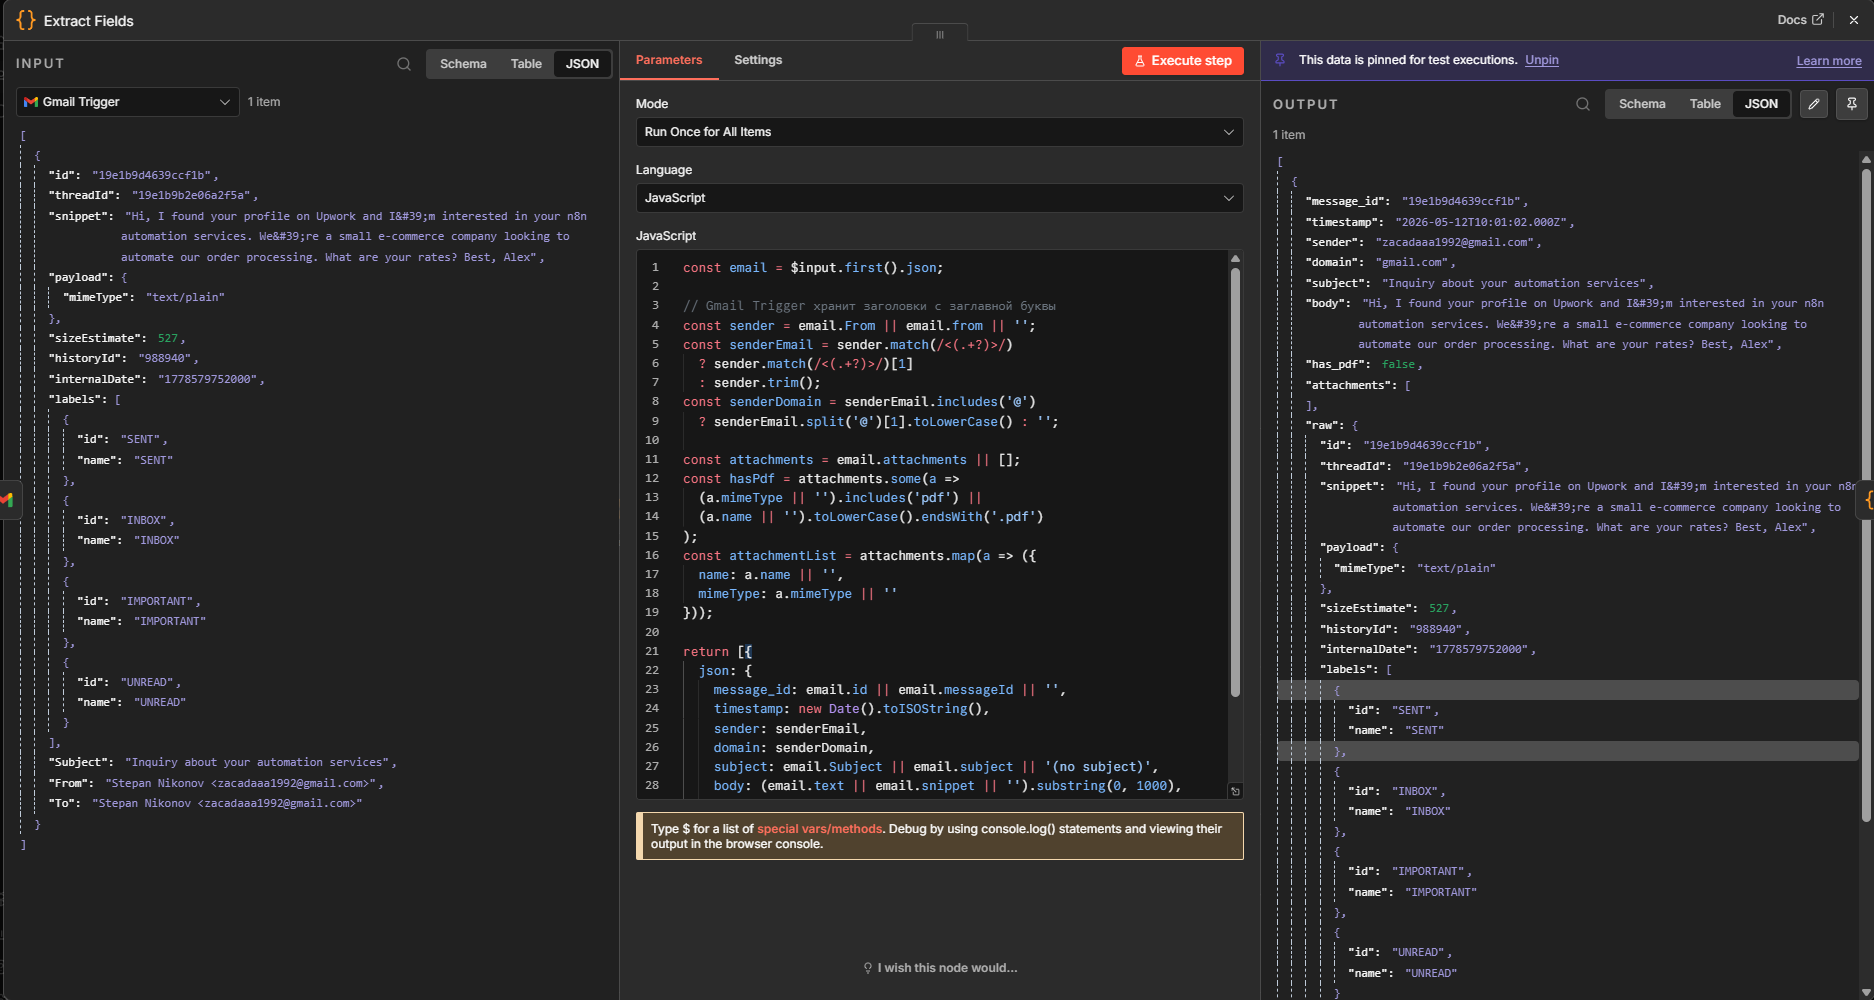Close the Extract Fields node panel

coord(1854,20)
